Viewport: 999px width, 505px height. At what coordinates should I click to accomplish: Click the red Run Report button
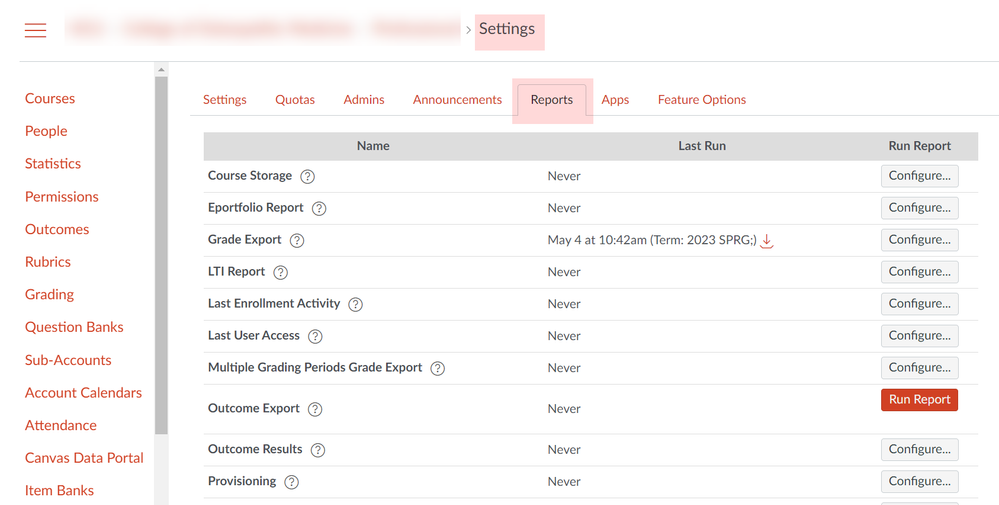pos(919,400)
